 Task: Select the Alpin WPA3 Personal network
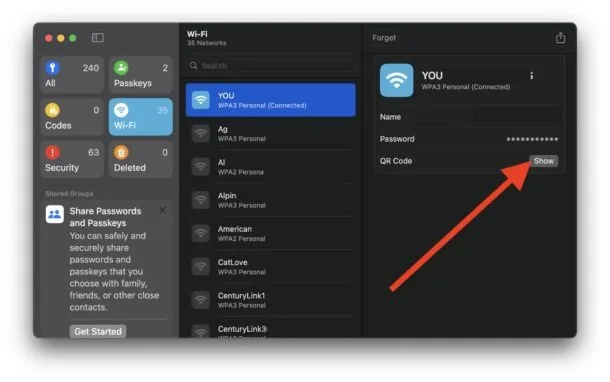[x=271, y=200]
